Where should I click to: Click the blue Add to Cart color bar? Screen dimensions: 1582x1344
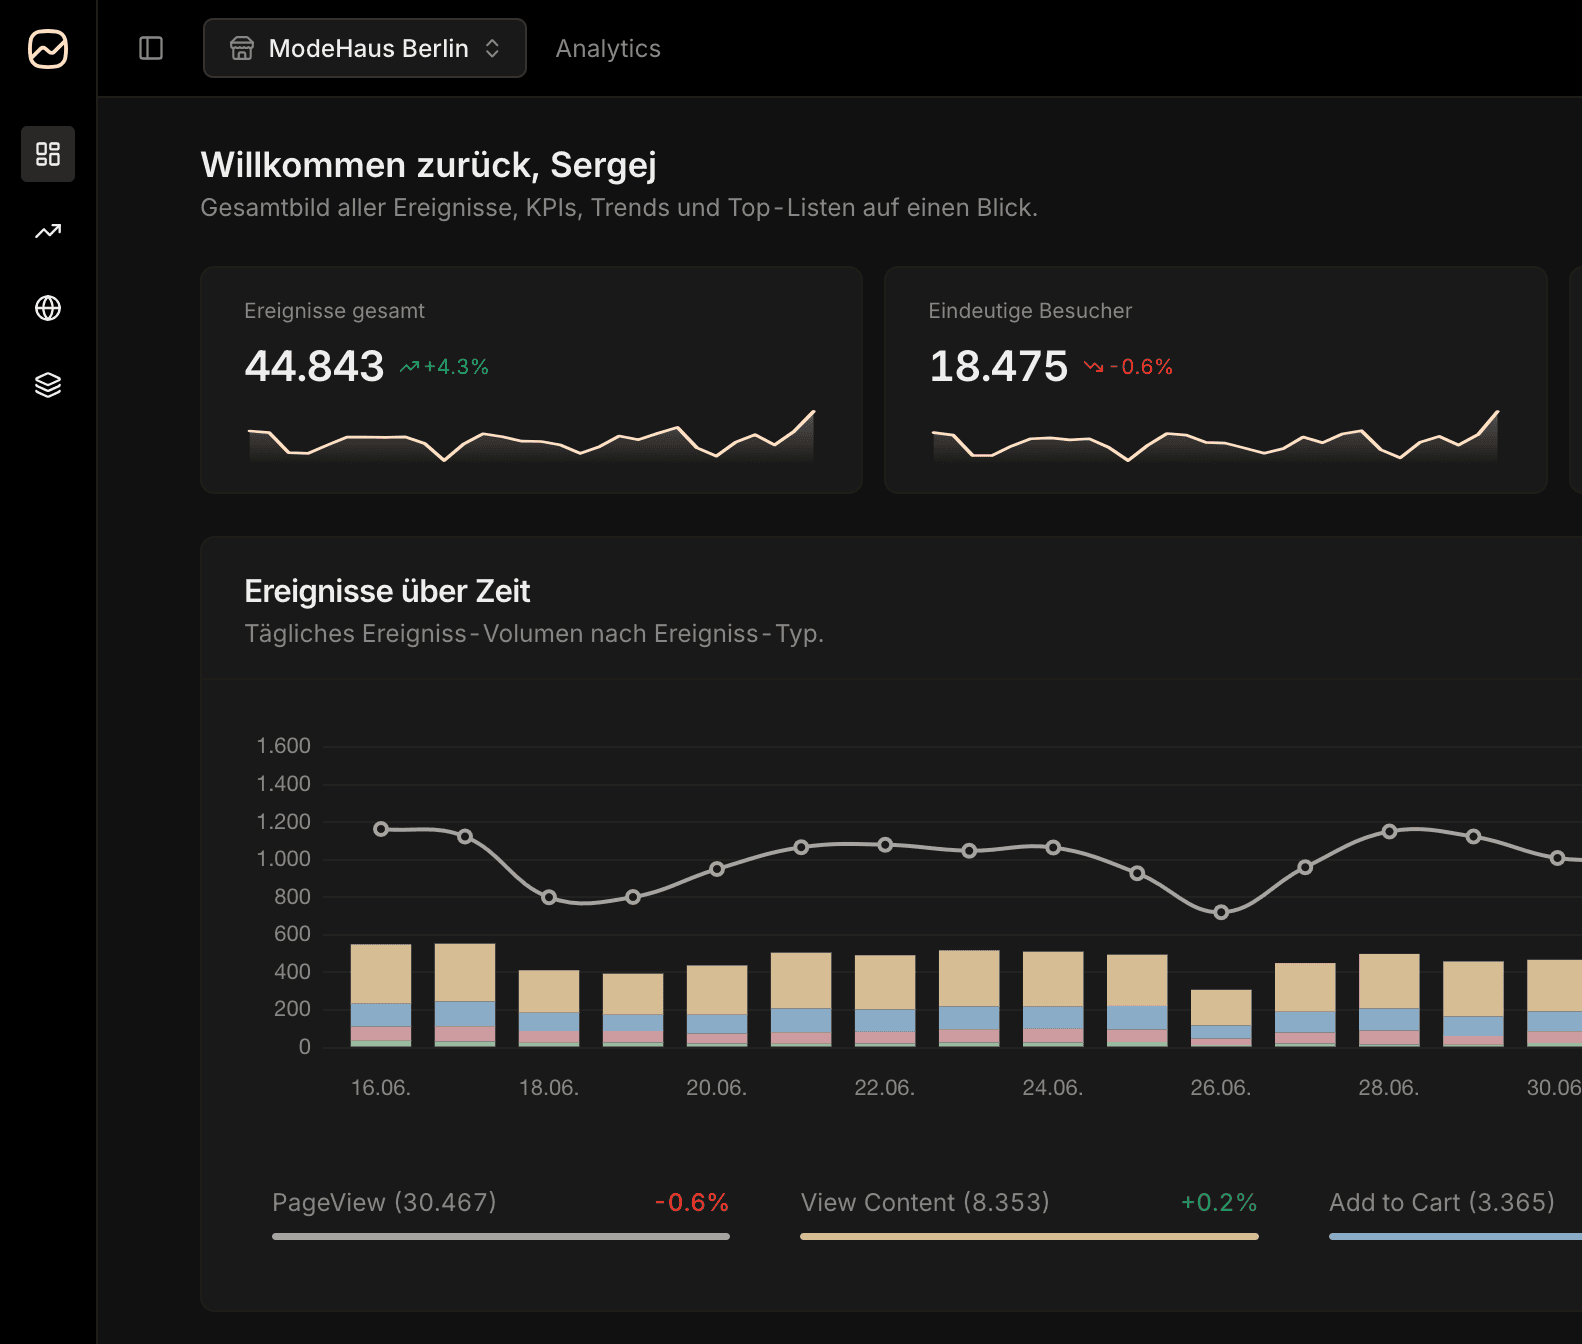1455,1237
